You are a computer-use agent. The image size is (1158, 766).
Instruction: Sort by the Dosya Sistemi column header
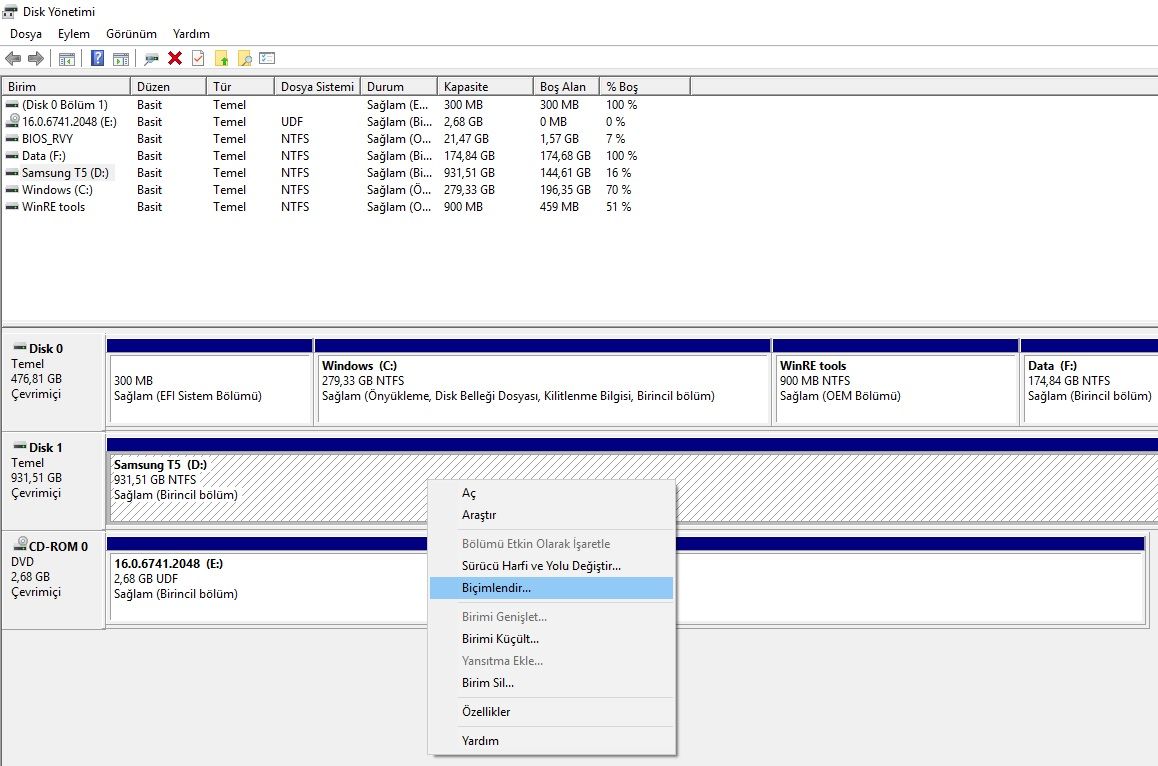(x=318, y=86)
